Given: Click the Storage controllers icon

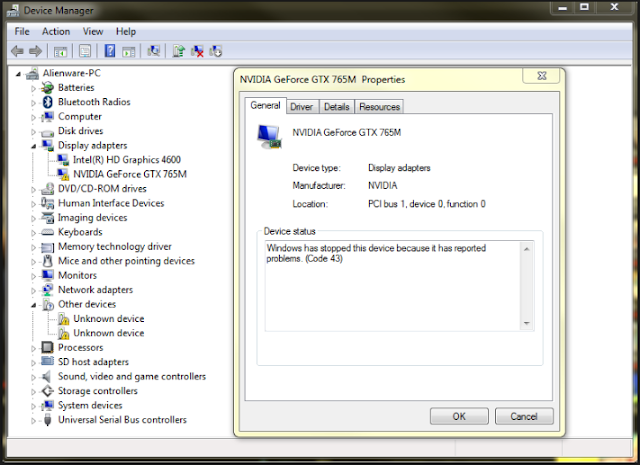Looking at the screenshot, I should click(48, 391).
